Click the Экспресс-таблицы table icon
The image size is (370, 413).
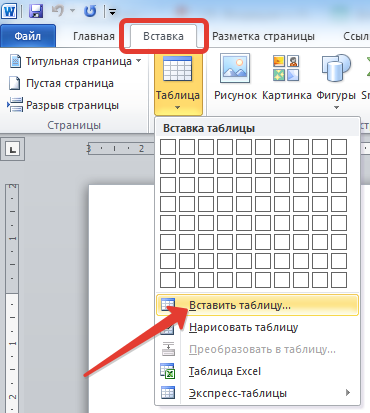click(168, 393)
